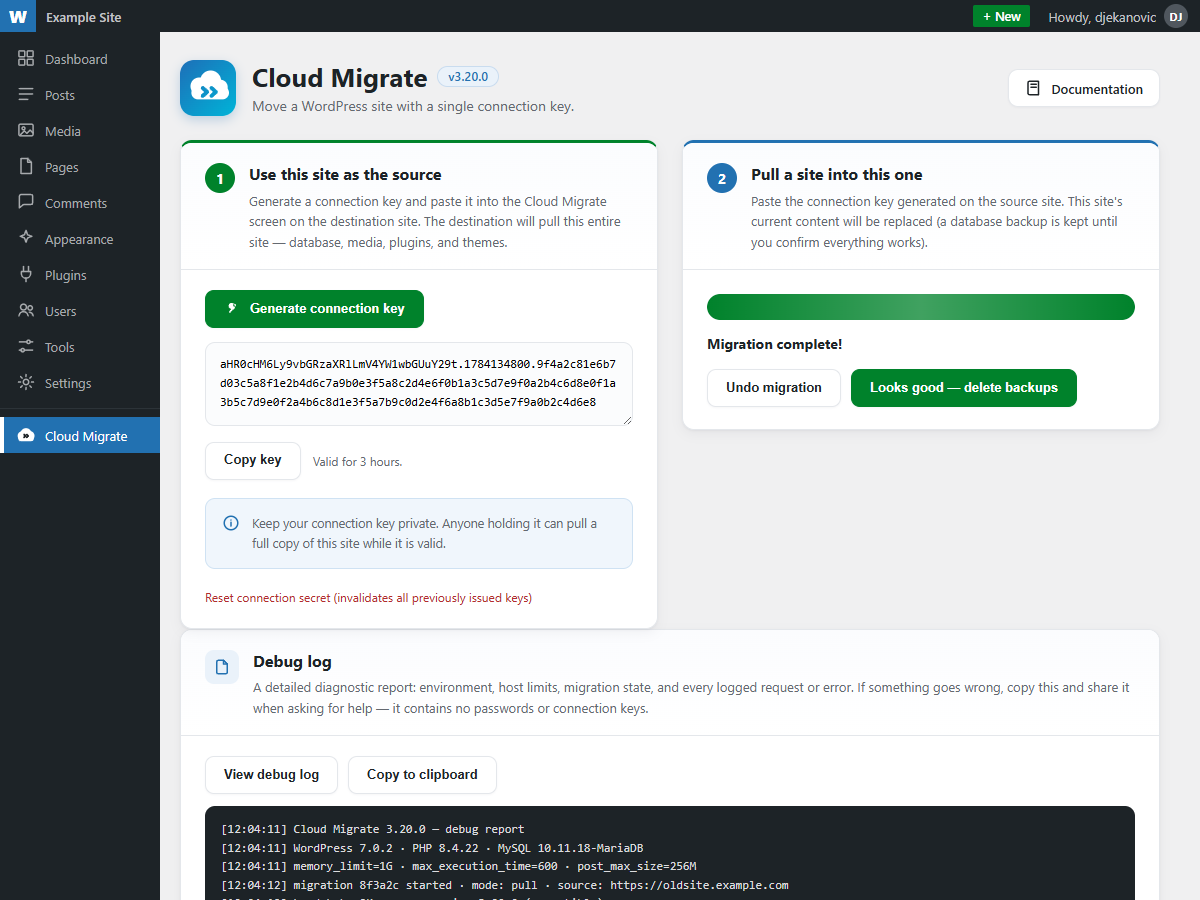Click the key icon on Generate button
The width and height of the screenshot is (1200, 900).
pyautogui.click(x=232, y=309)
